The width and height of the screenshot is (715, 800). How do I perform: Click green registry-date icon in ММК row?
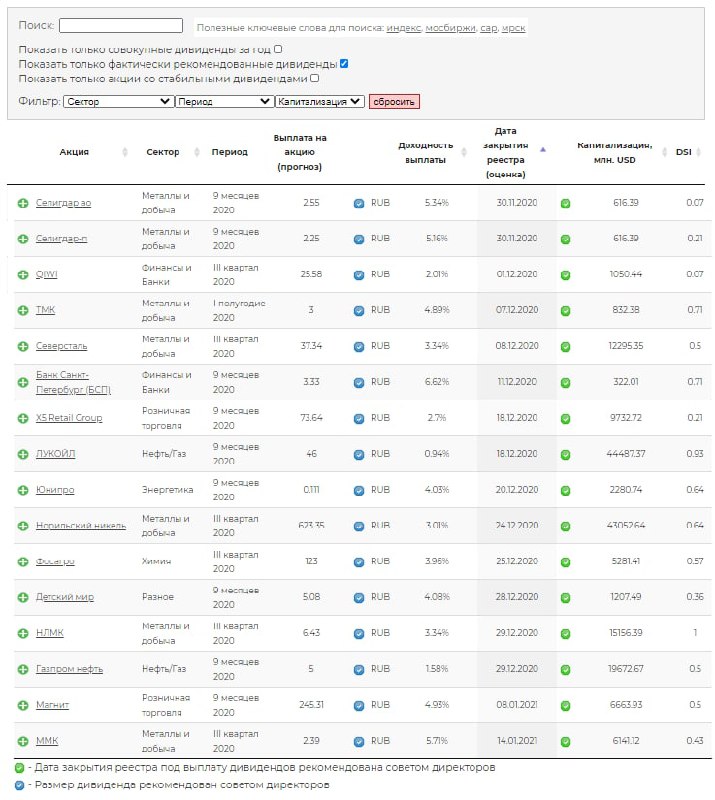(x=565, y=742)
